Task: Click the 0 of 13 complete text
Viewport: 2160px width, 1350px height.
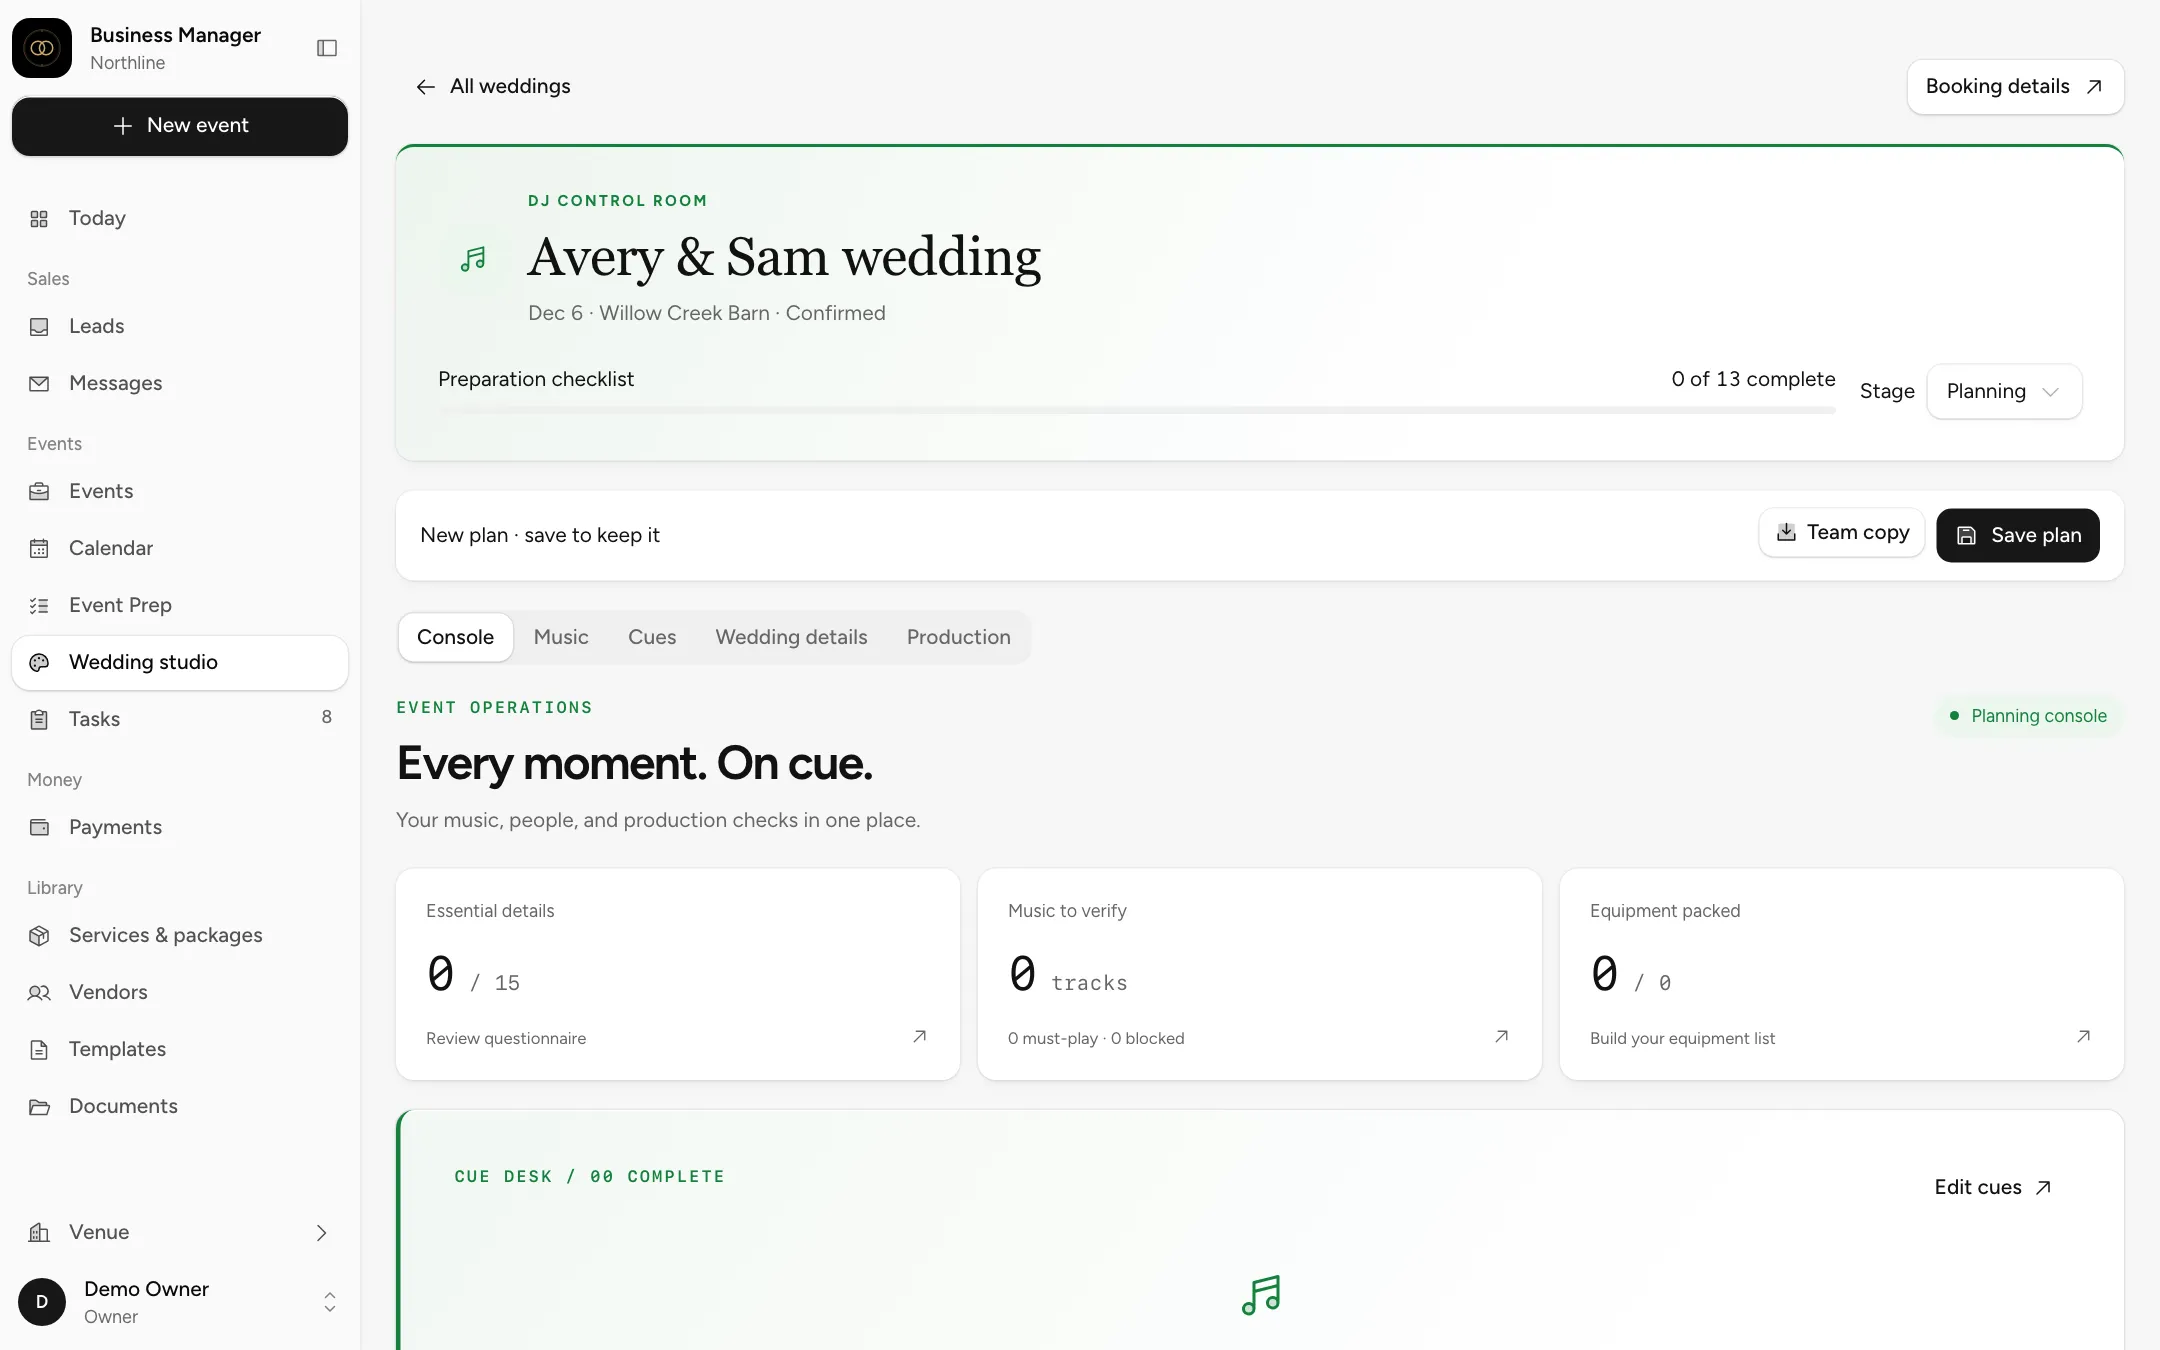Action: pyautogui.click(x=1753, y=379)
